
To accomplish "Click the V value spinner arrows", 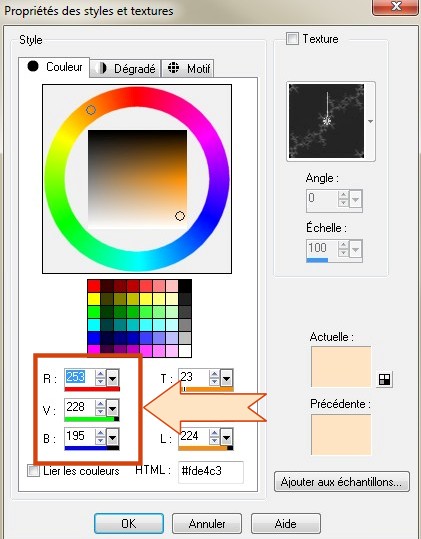I will point(100,407).
